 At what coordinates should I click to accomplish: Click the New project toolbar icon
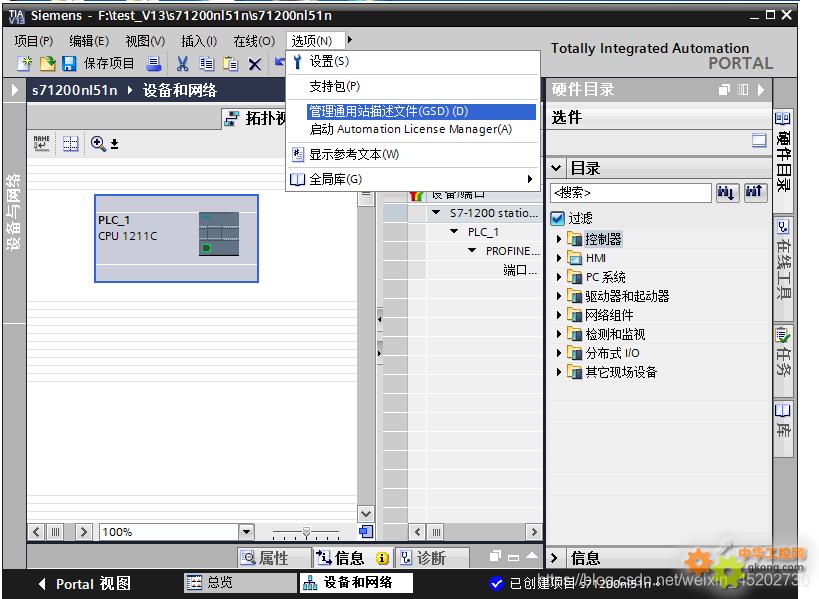click(x=25, y=64)
